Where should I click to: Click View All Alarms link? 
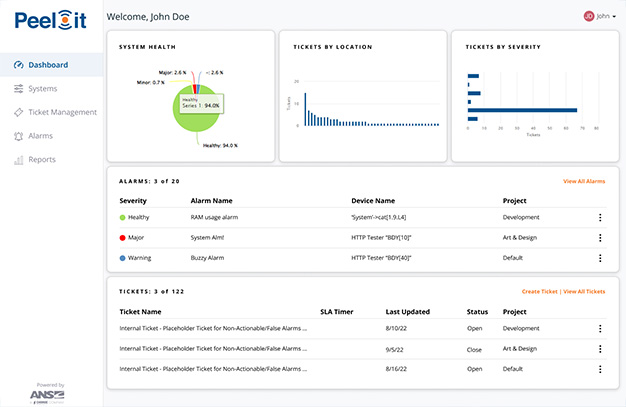tap(584, 181)
